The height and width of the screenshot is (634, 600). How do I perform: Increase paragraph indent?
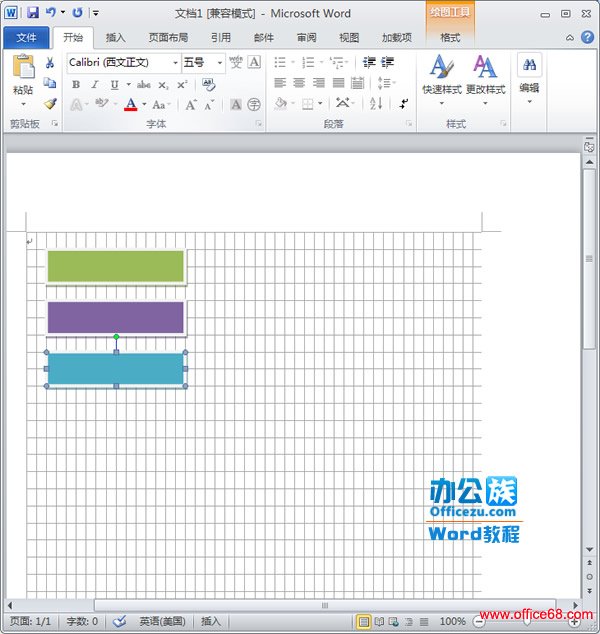[387, 62]
